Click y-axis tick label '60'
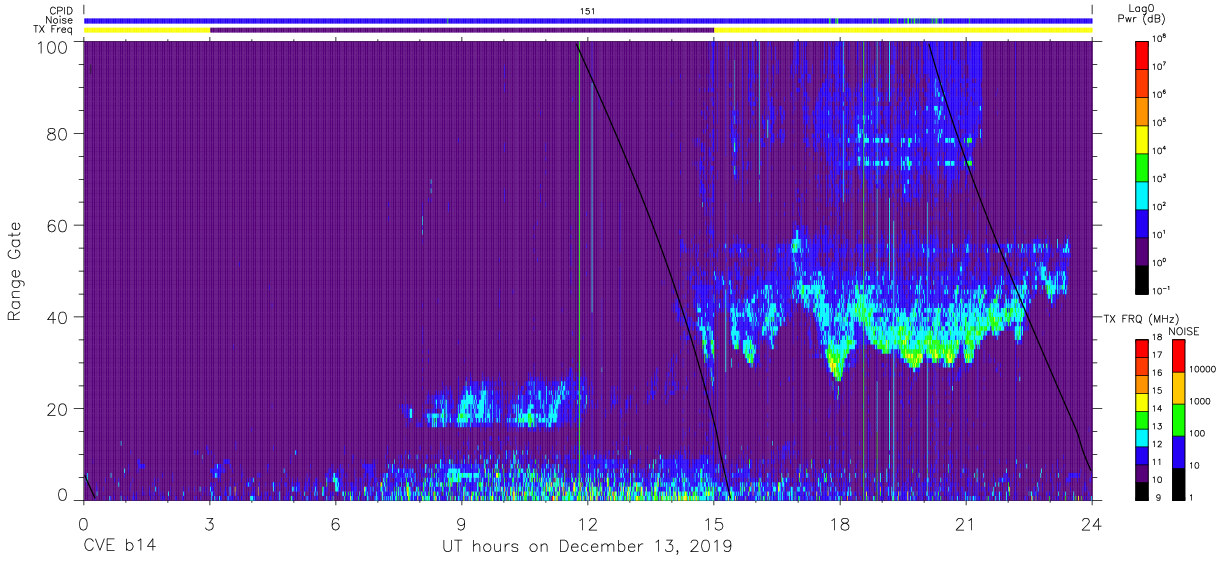Screen dimensions: 1228x567 (x=58, y=226)
